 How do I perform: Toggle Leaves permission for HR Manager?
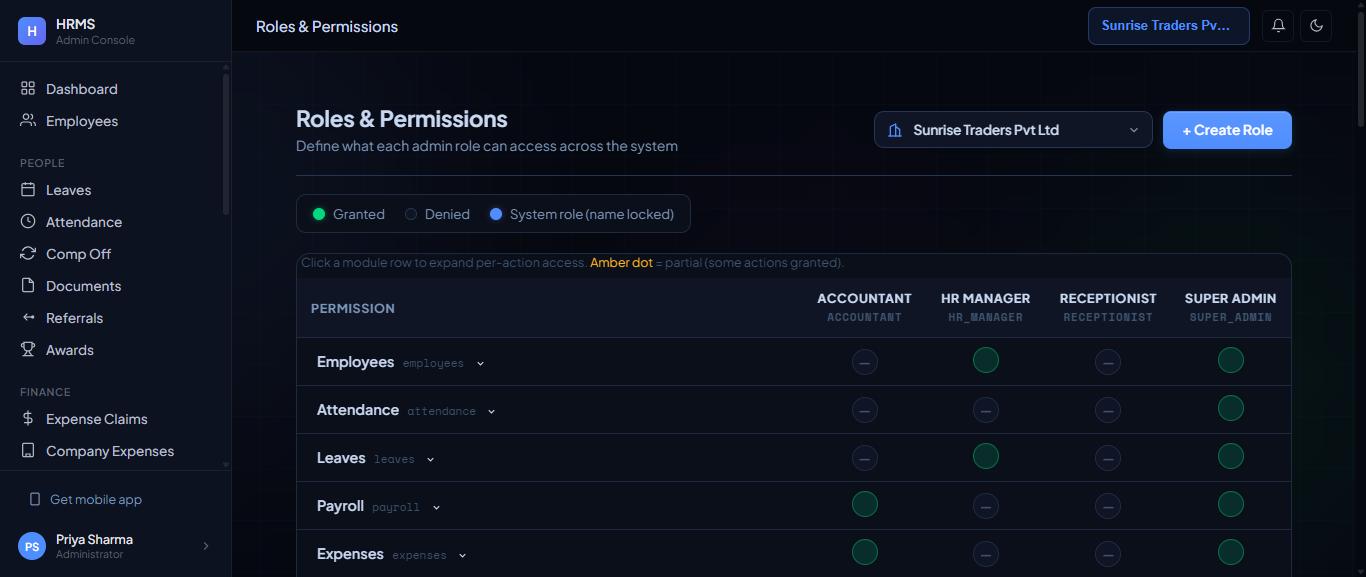(986, 456)
